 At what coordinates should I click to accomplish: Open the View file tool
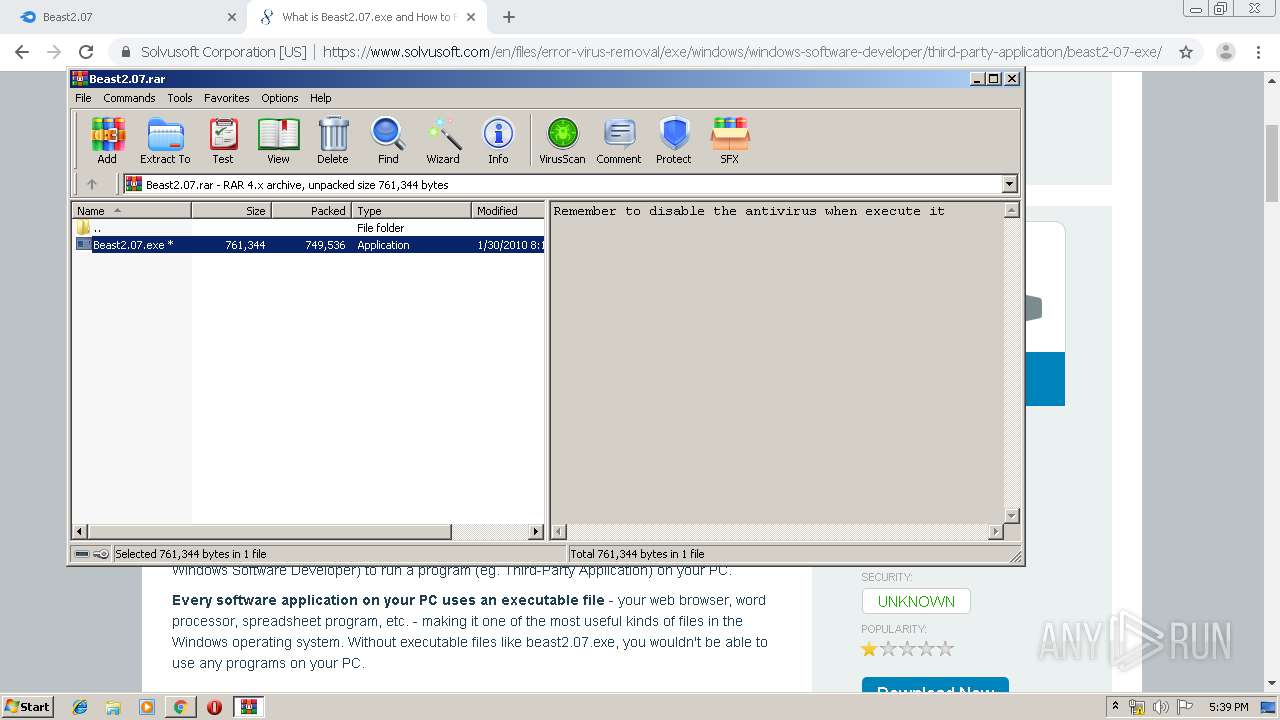278,140
